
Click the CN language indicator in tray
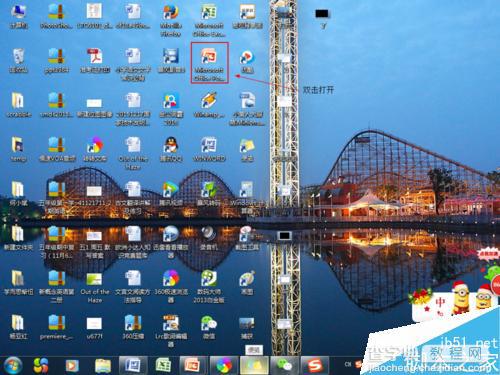(x=348, y=364)
